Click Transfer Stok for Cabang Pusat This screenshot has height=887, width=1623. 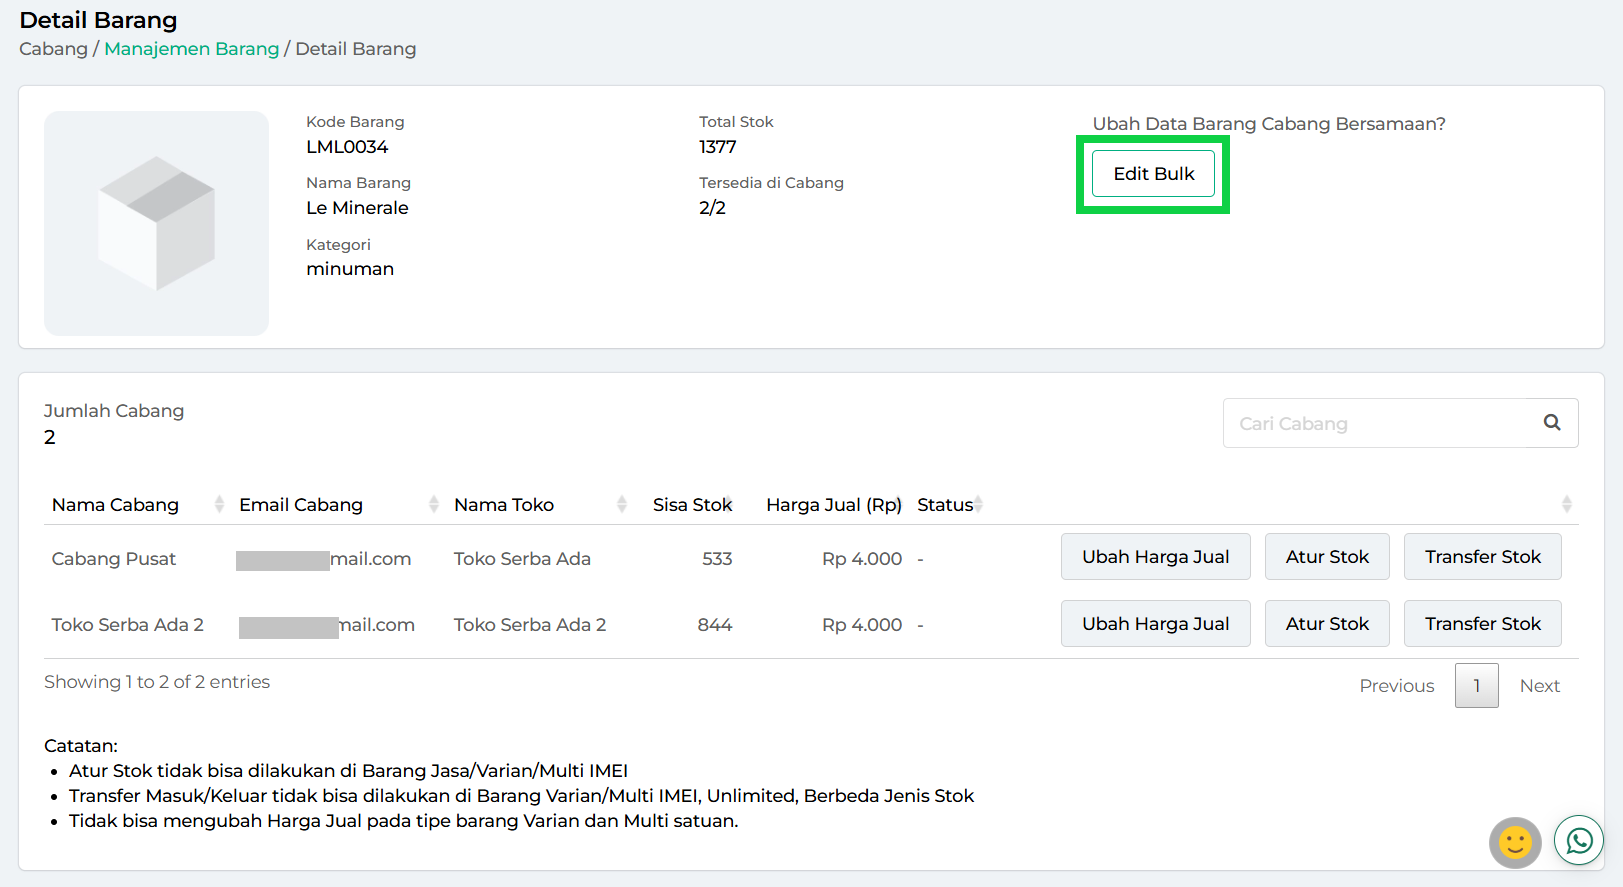coord(1482,557)
